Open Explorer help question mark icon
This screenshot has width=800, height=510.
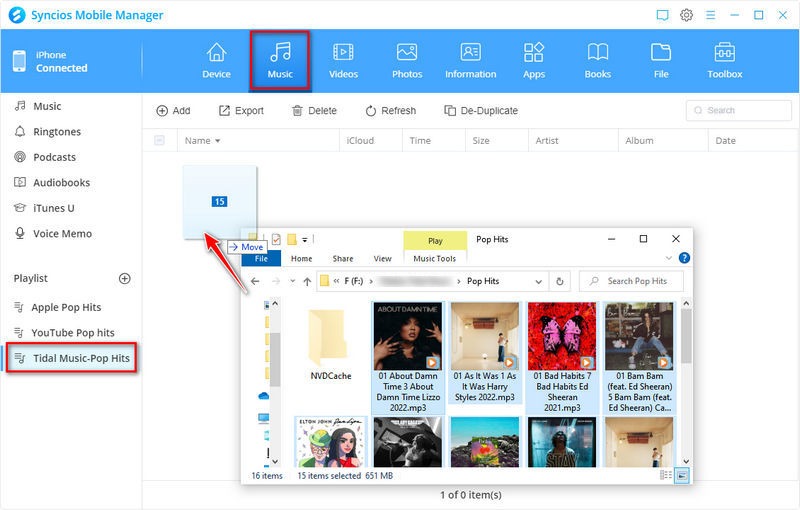tap(684, 258)
